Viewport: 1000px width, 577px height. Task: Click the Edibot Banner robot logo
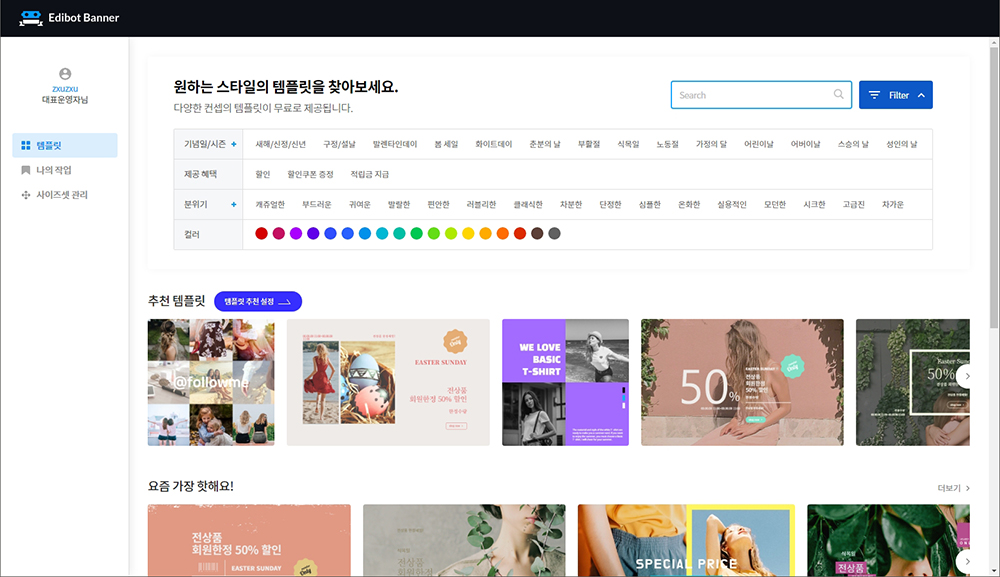tap(31, 18)
